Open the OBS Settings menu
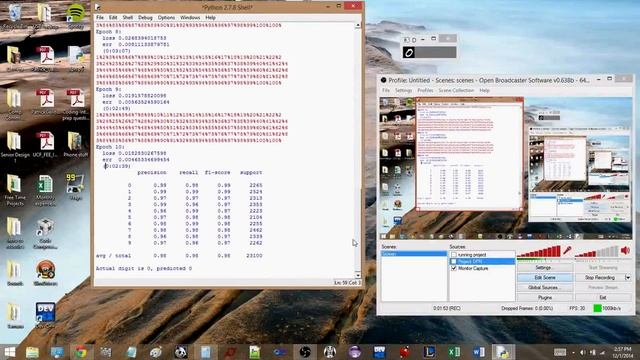The image size is (640, 360). click(x=403, y=90)
